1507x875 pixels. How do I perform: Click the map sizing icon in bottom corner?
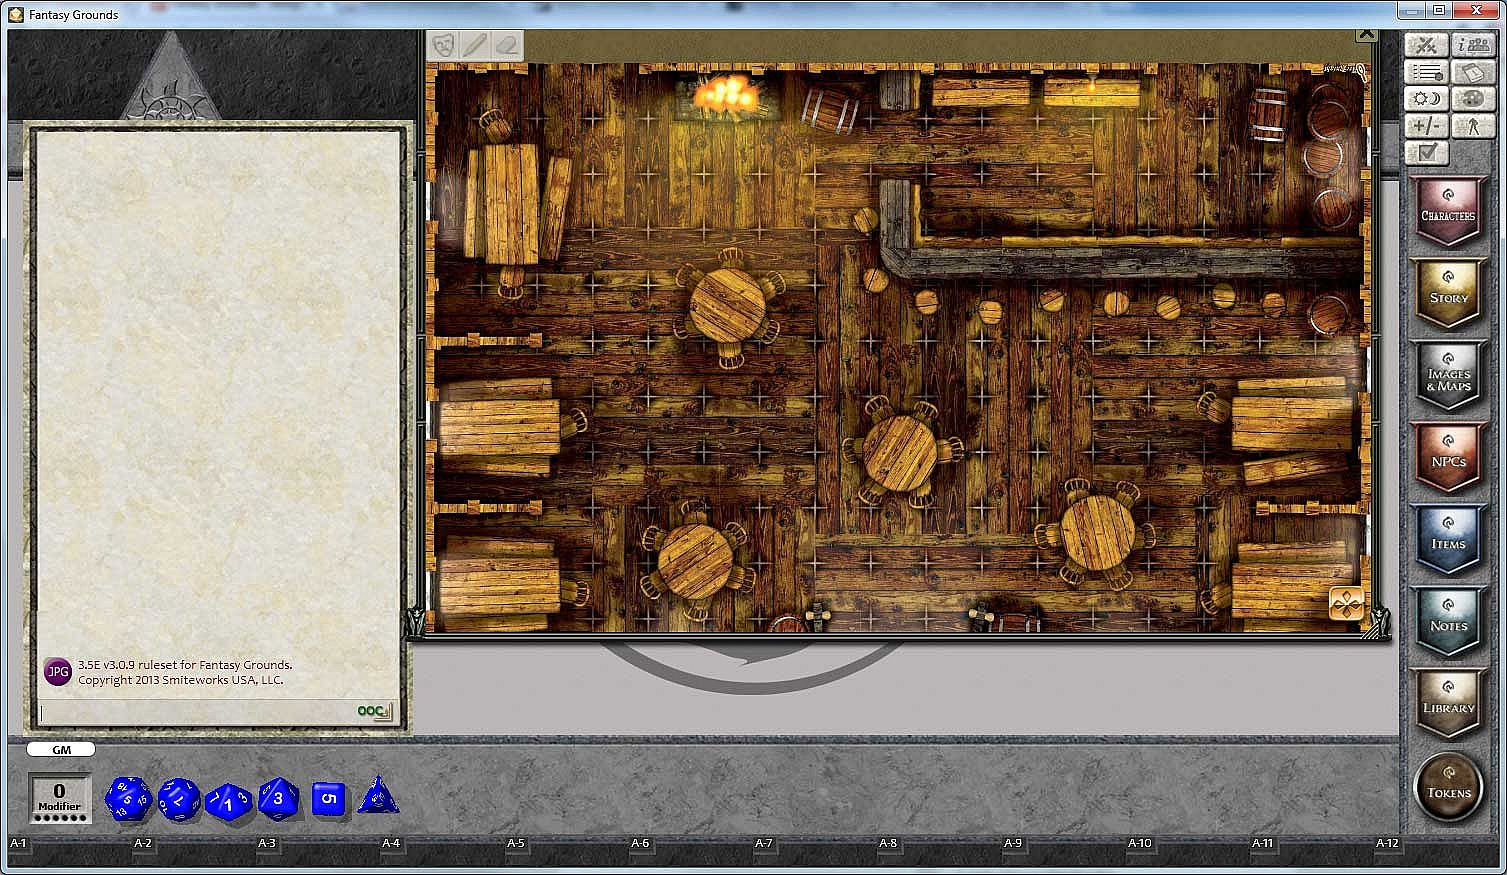[x=1347, y=603]
